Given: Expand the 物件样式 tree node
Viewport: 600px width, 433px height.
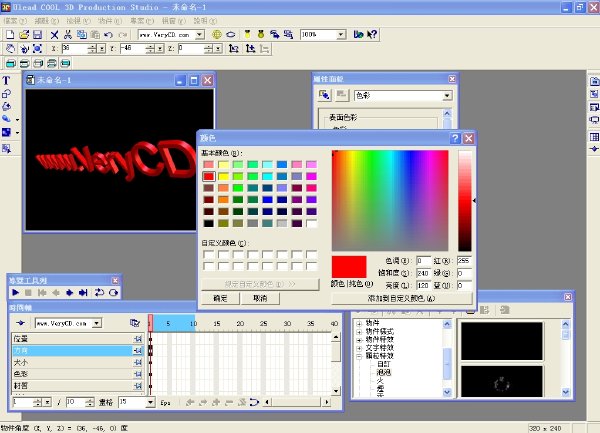Looking at the screenshot, I should [x=359, y=332].
